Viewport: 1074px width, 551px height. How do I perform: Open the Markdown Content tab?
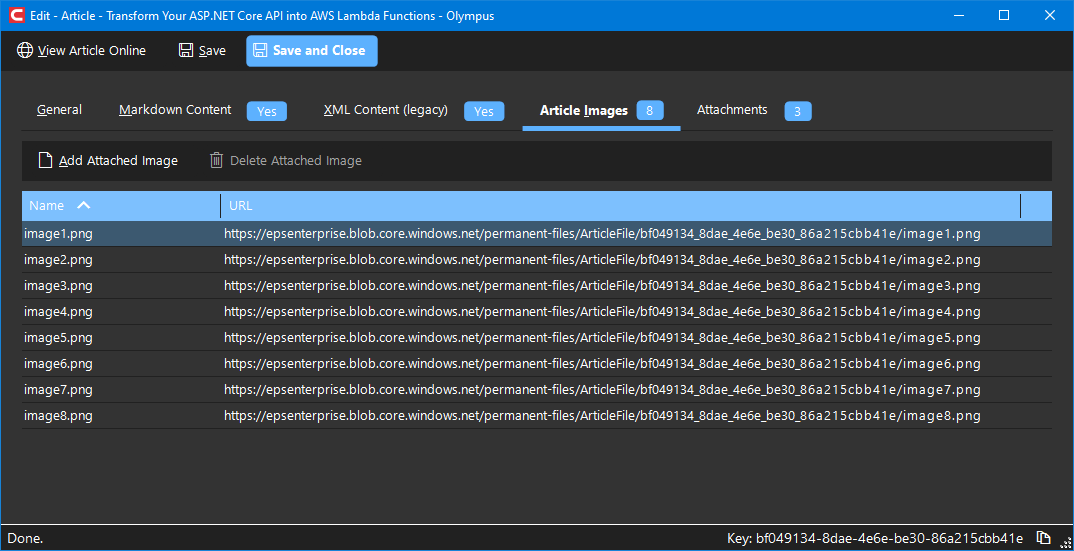point(175,110)
